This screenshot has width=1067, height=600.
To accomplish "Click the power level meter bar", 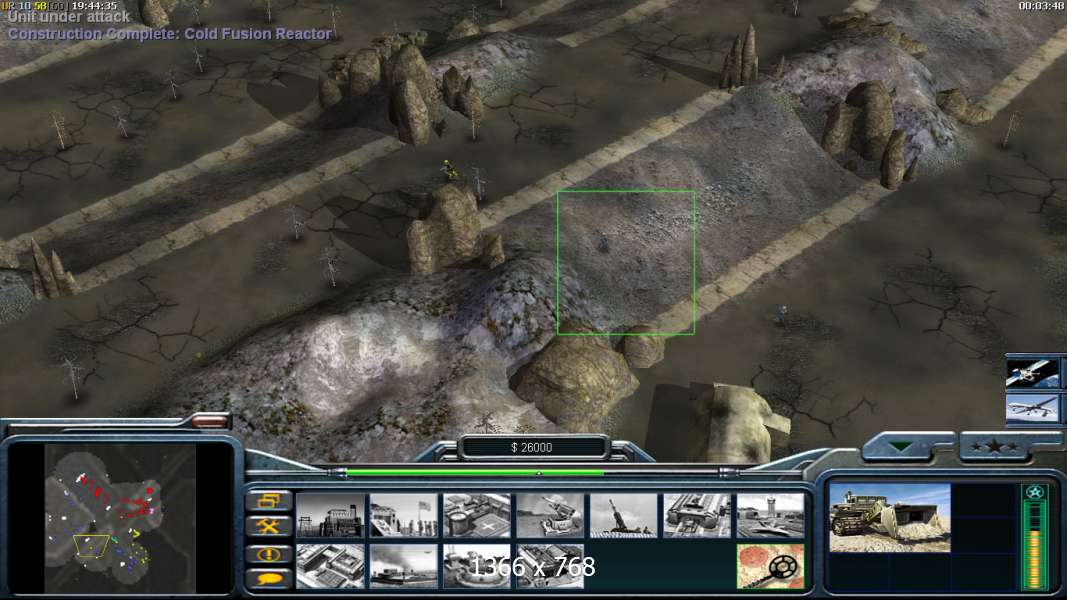I will tap(1034, 545).
